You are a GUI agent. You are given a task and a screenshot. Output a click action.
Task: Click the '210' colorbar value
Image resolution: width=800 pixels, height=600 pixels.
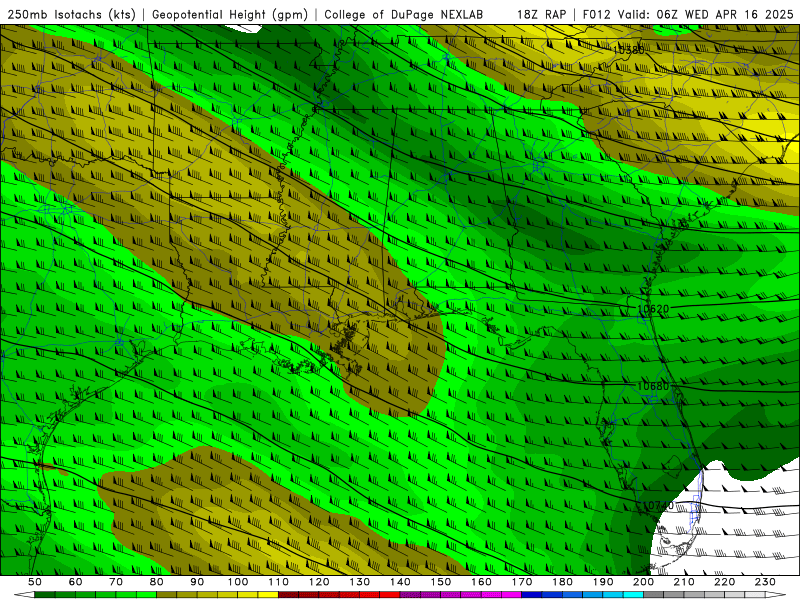click(684, 582)
